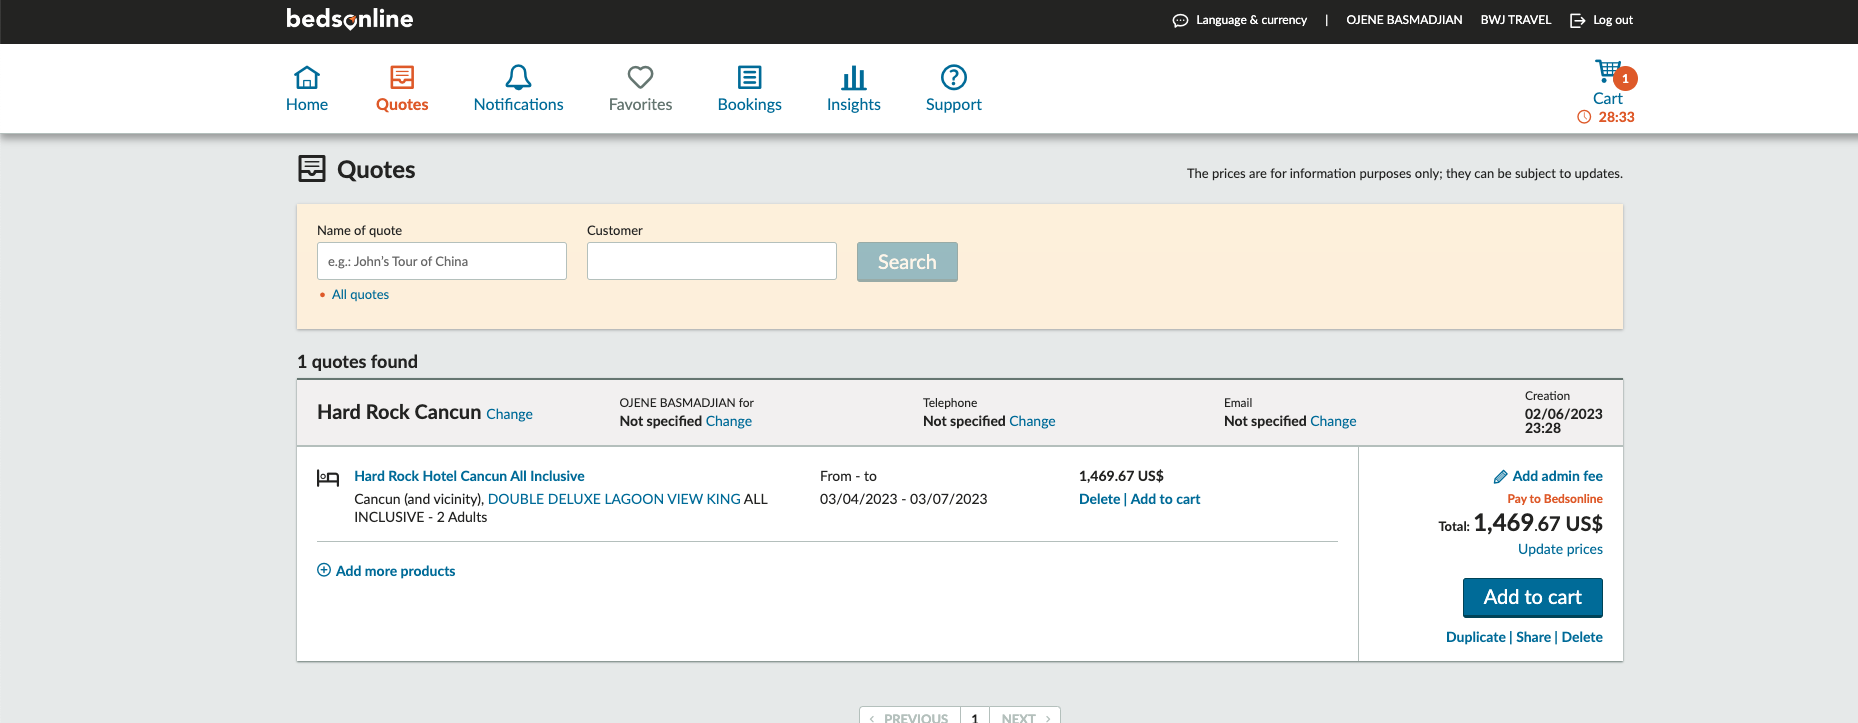Click Add admin fee link
The image size is (1858, 723).
[1557, 476]
